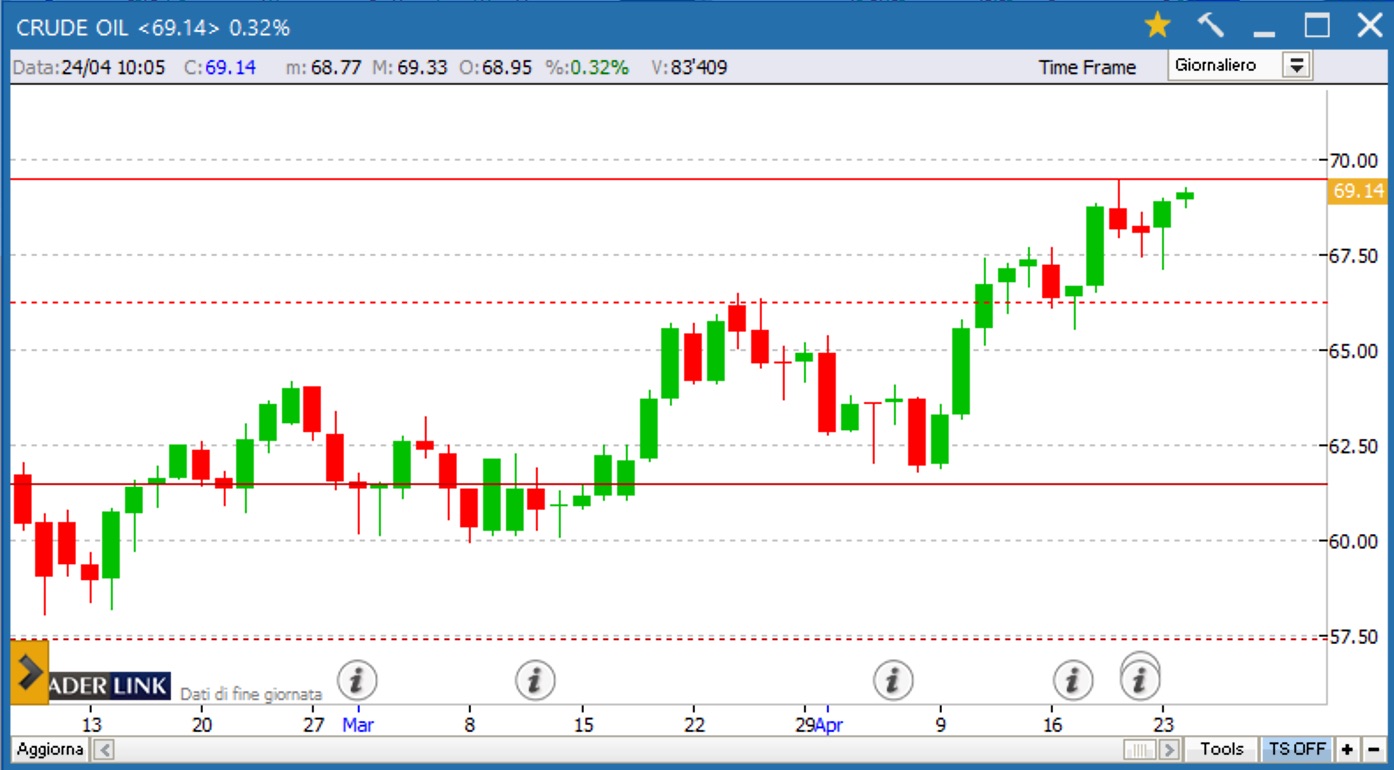
Task: Click the 70.00 price axis label
Action: point(1352,160)
